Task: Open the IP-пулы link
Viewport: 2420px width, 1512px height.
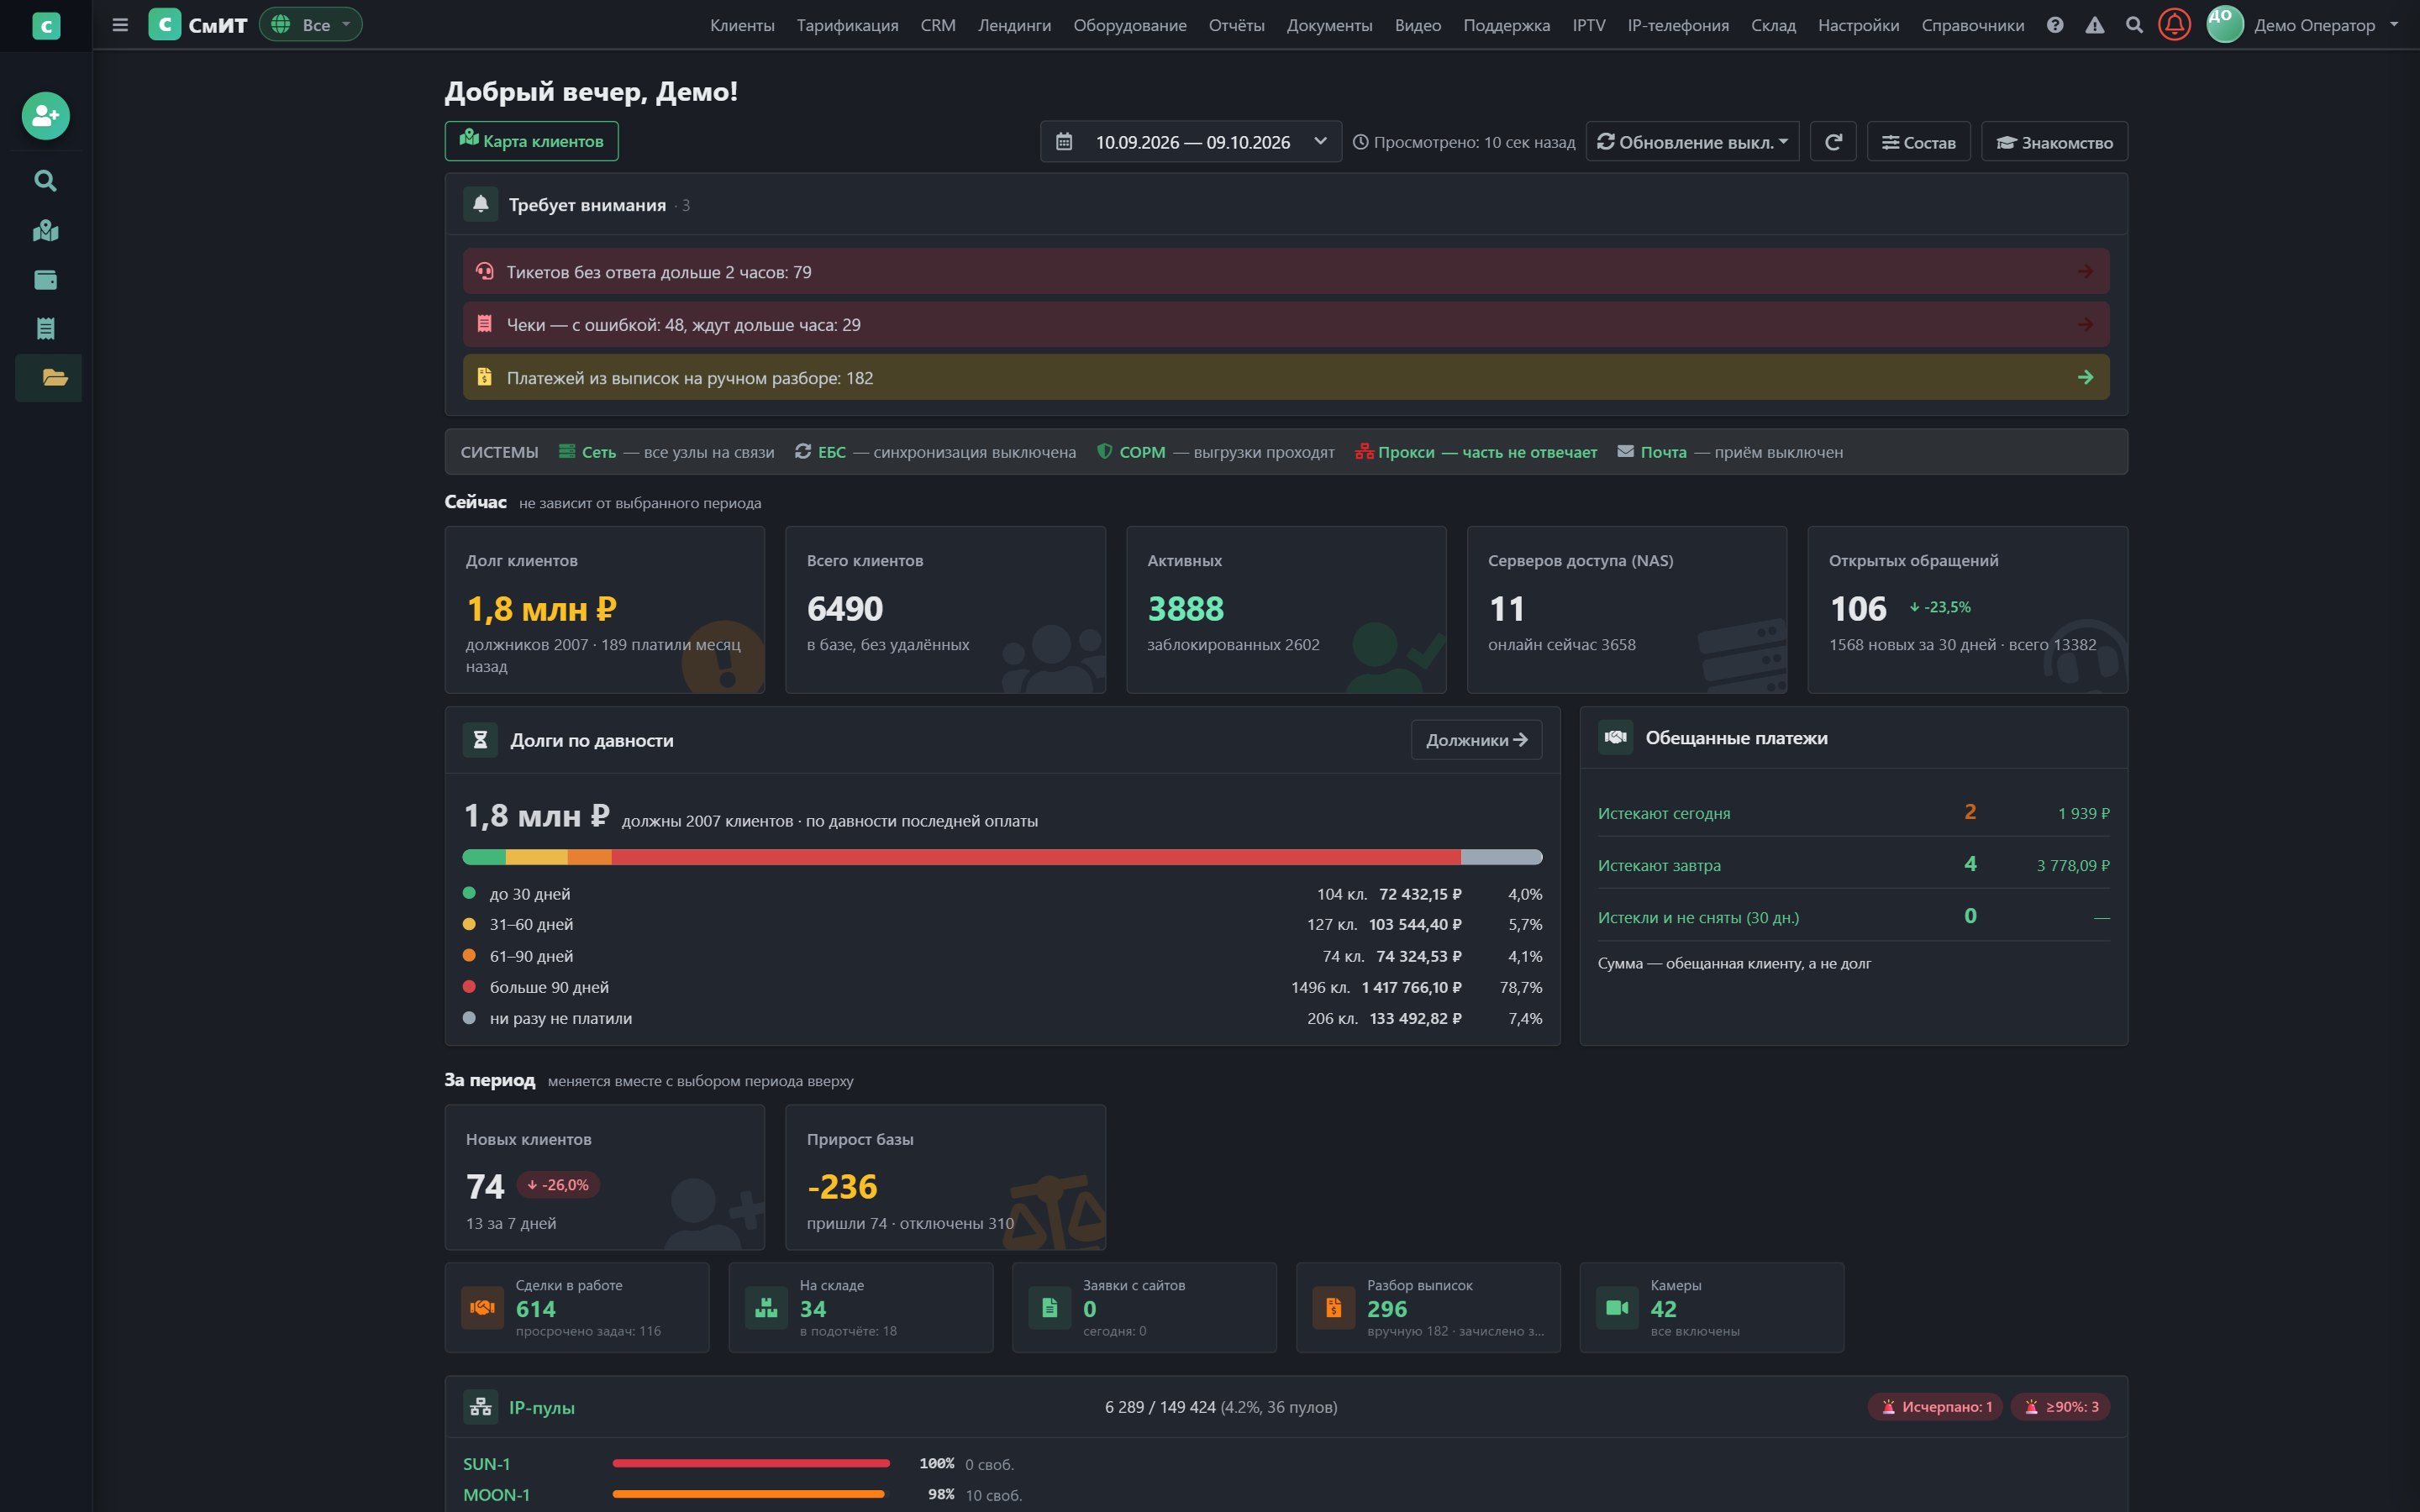Action: coord(541,1407)
